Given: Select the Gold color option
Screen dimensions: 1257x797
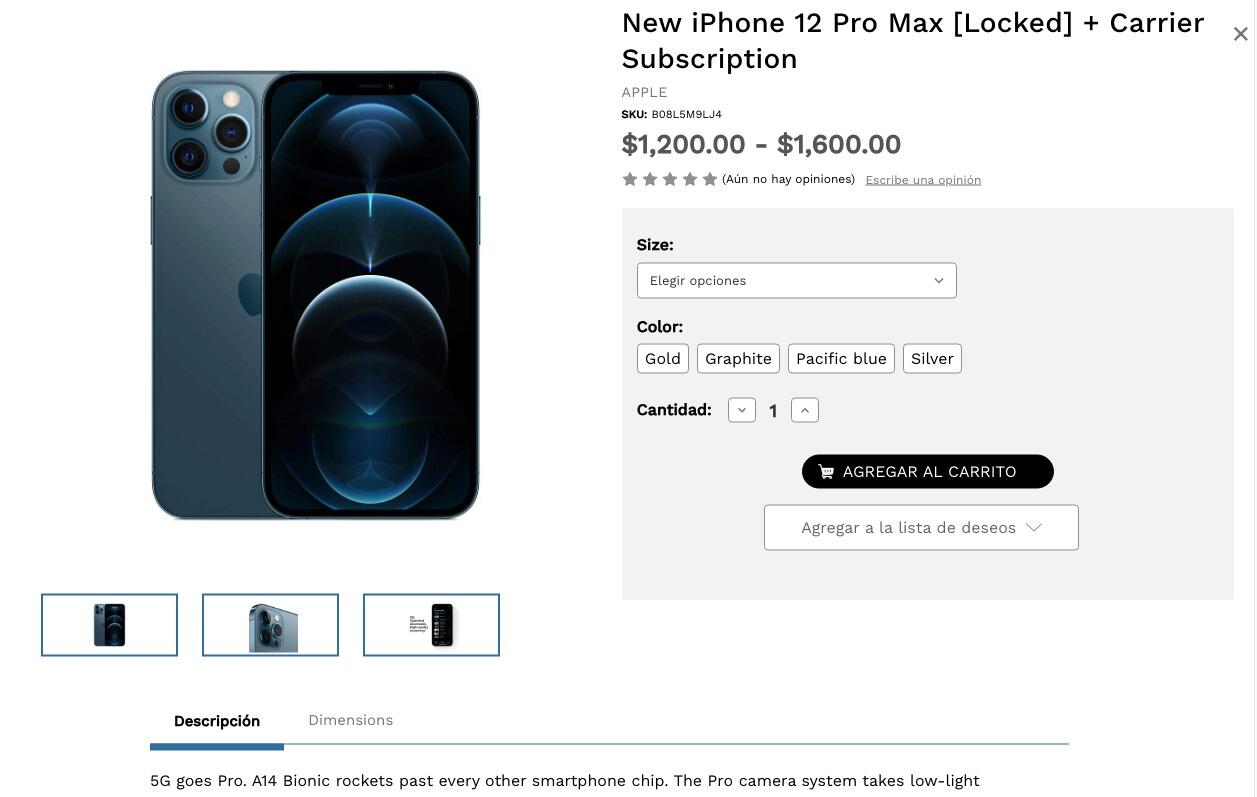Looking at the screenshot, I should [x=663, y=359].
